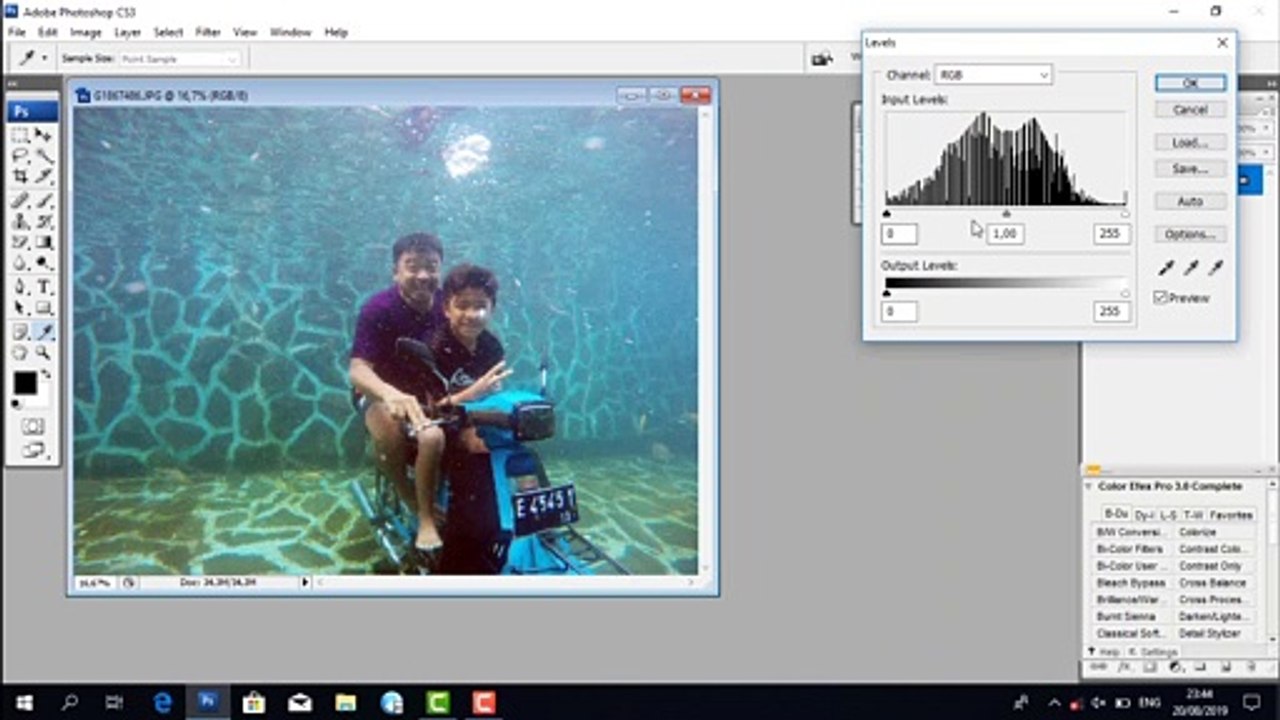
Task: Open the Filter menu
Action: click(x=207, y=32)
